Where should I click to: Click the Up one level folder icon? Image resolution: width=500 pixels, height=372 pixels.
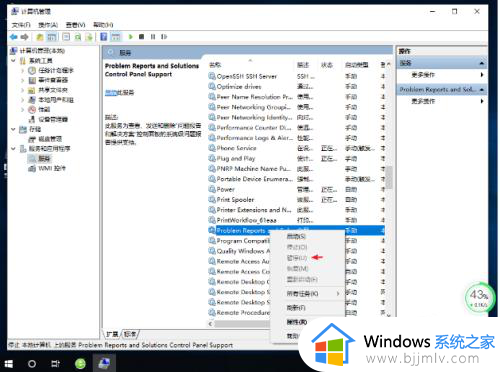[x=40, y=37]
